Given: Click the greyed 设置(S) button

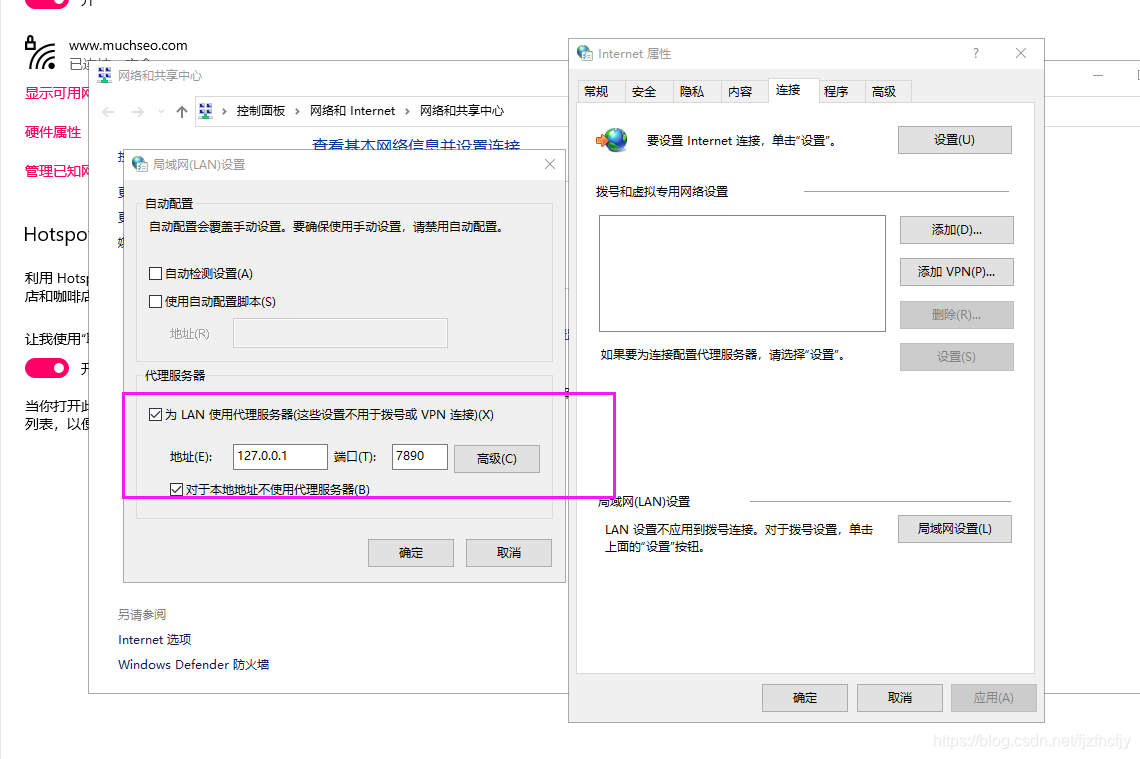Looking at the screenshot, I should click(x=957, y=357).
